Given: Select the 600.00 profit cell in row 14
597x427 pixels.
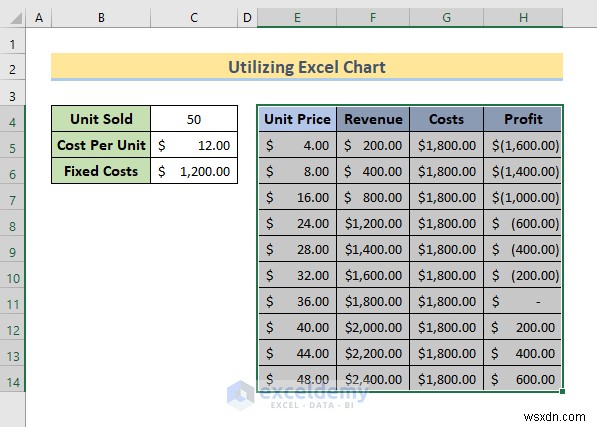Looking at the screenshot, I should 523,379.
